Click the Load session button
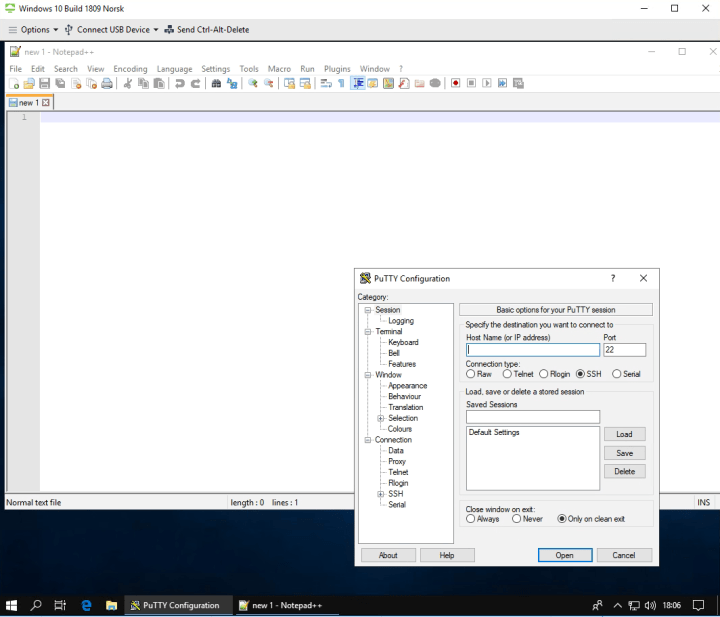The image size is (720, 617). click(624, 434)
